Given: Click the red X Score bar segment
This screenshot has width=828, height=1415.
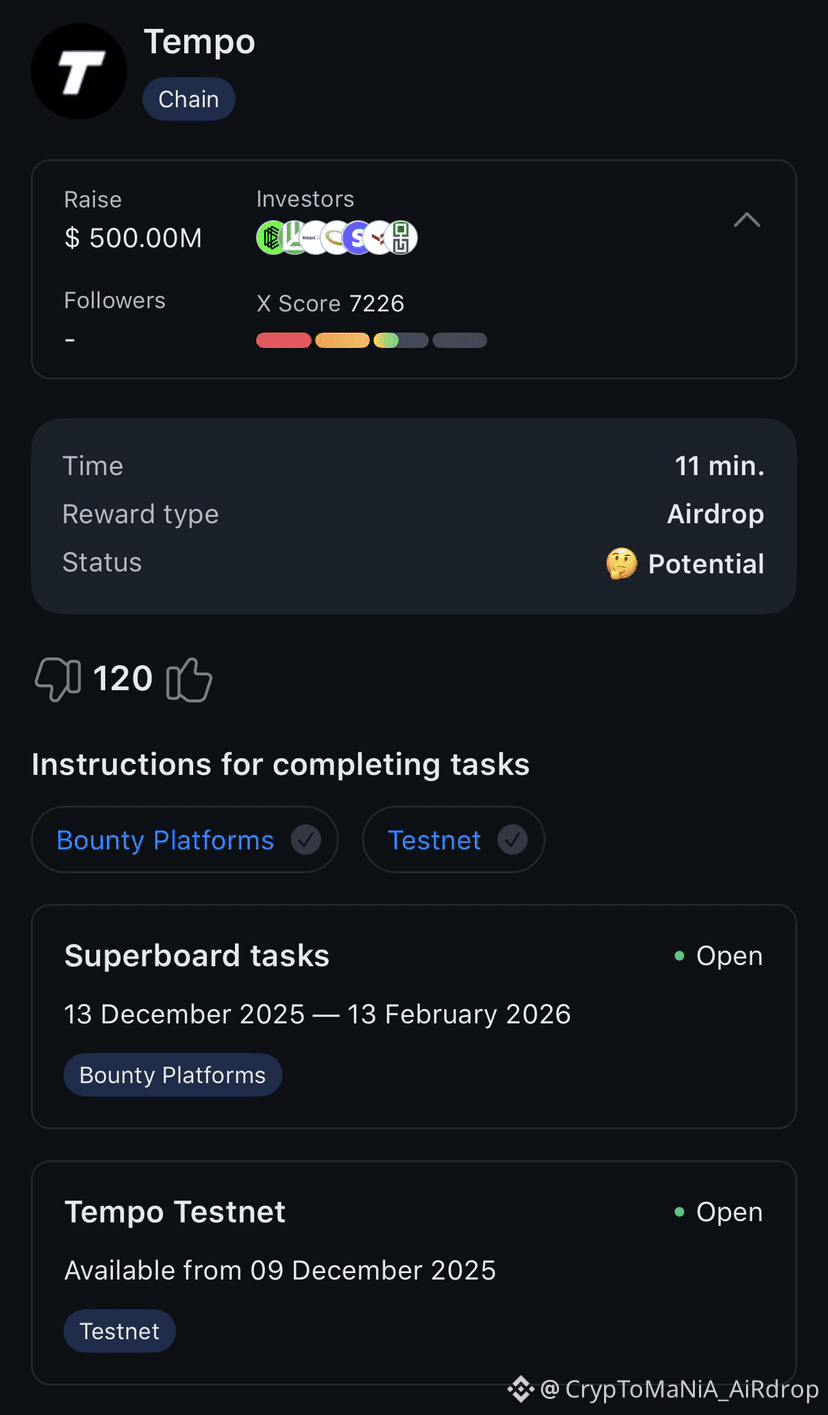Looking at the screenshot, I should [284, 341].
